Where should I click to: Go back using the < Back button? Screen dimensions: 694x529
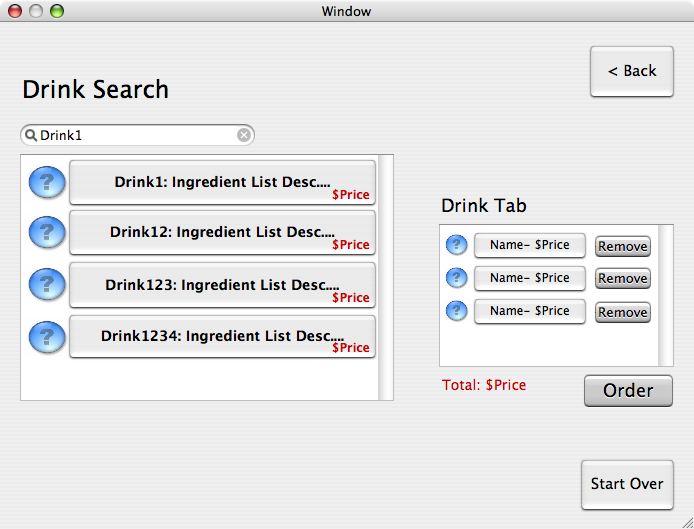(632, 71)
